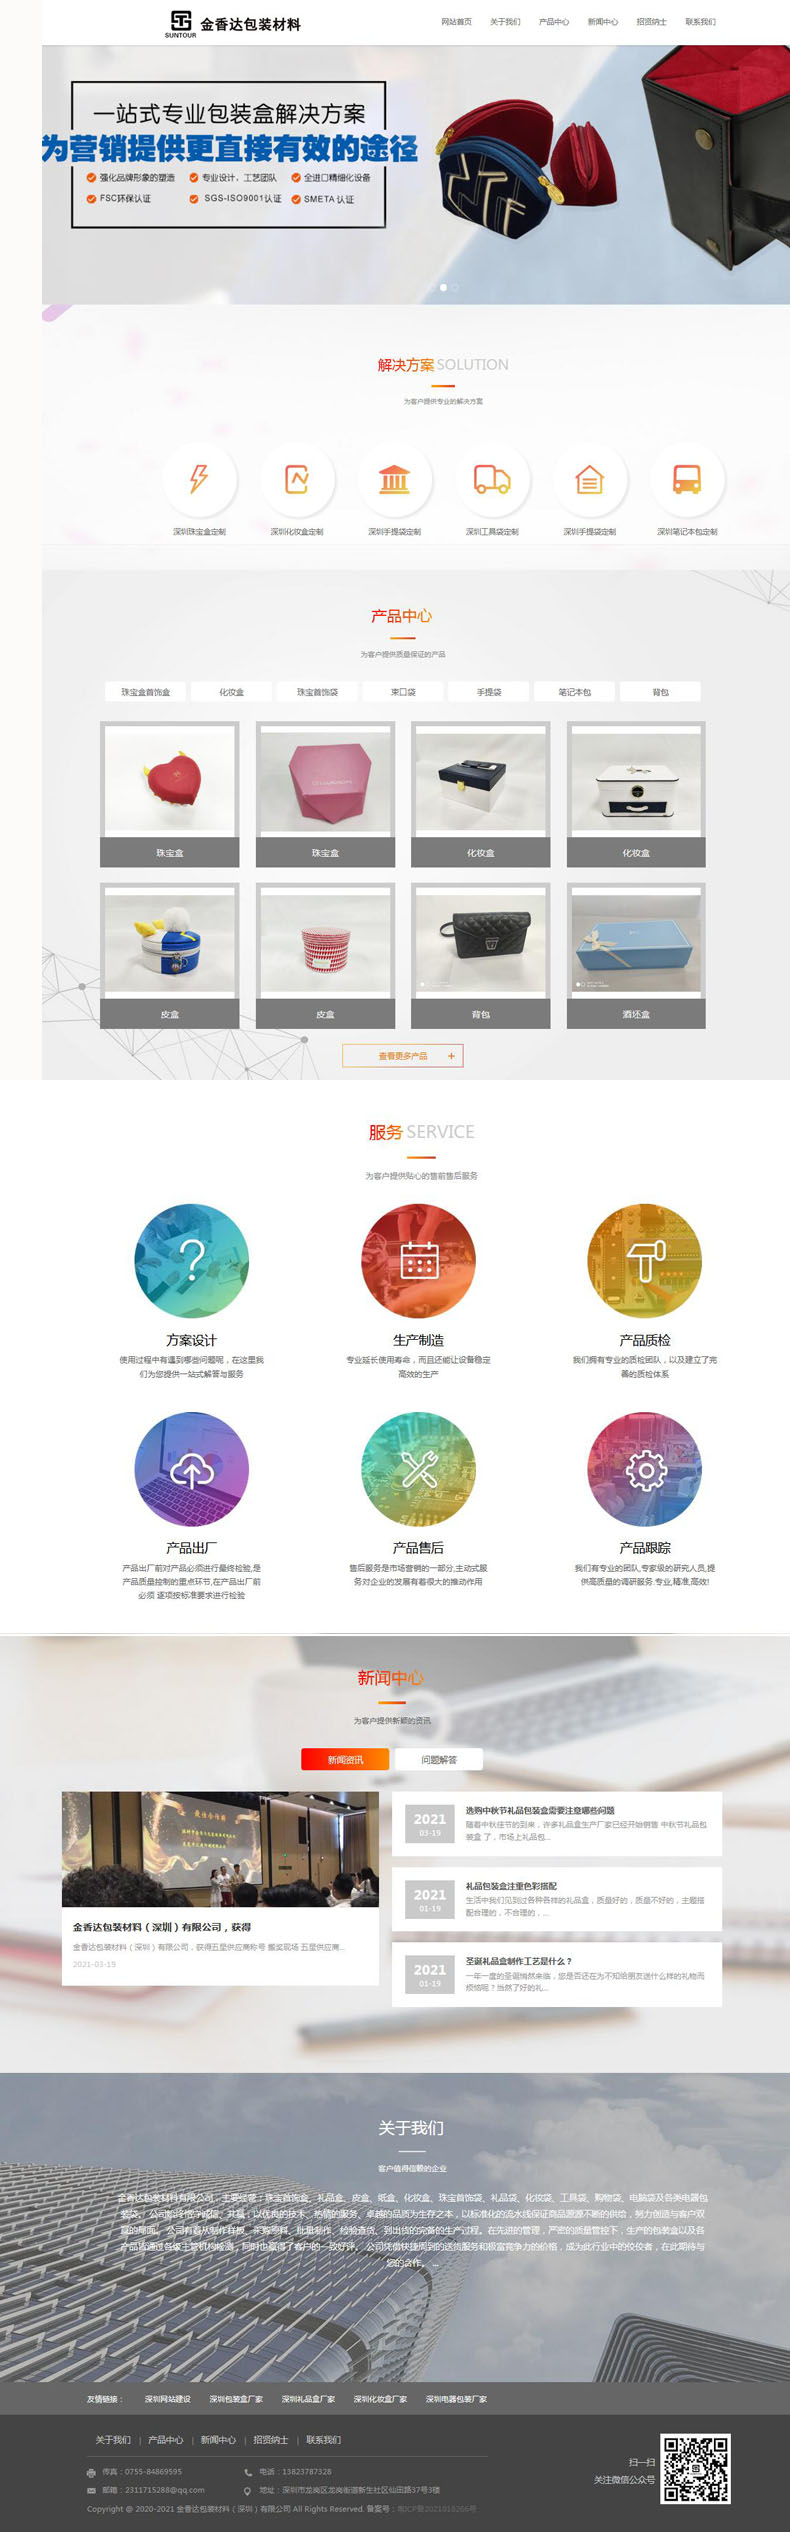Click the 查看更多产品 button
Screen dimensions: 790x2532
(x=403, y=1055)
